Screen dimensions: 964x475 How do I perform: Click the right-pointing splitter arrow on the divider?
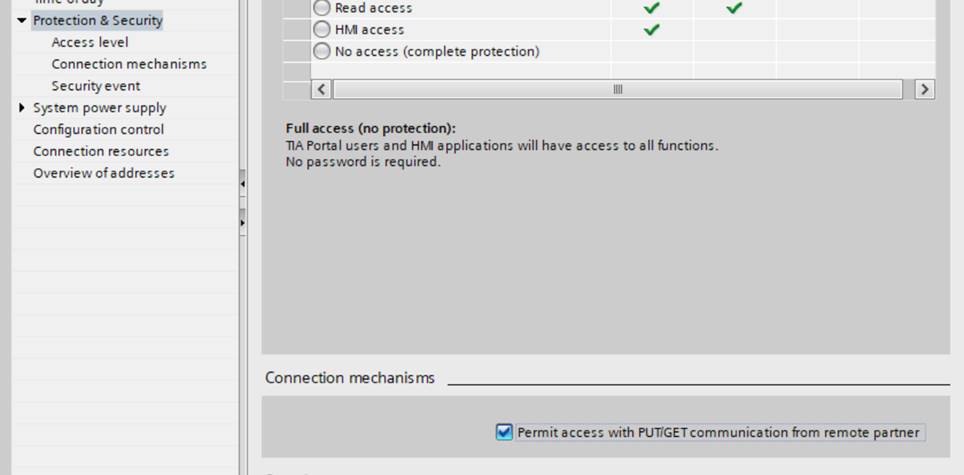[x=243, y=221]
